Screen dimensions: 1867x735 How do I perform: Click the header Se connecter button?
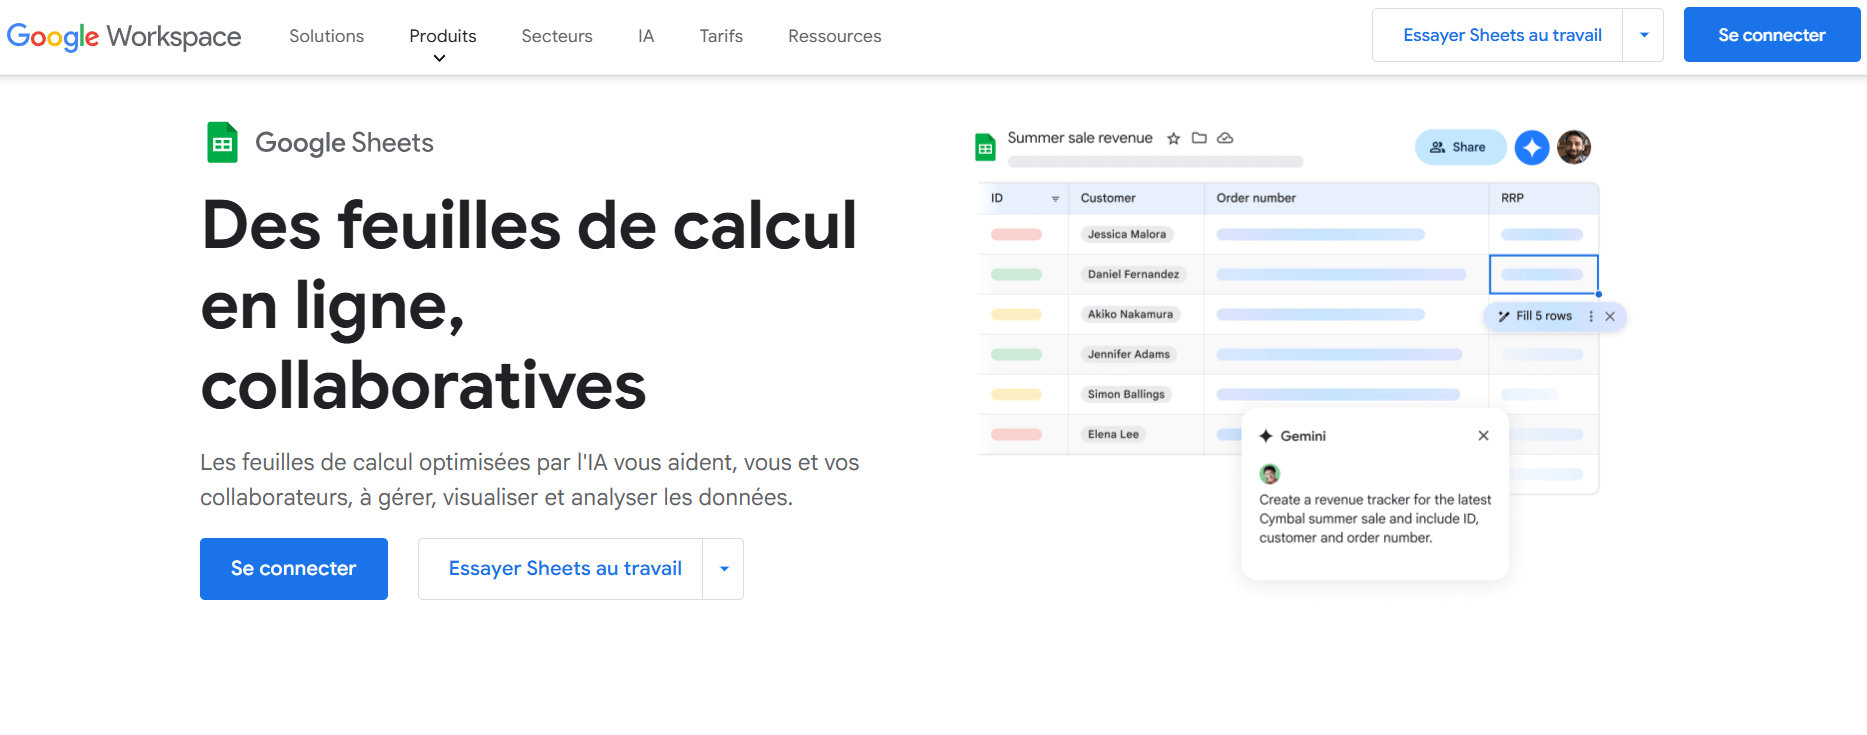1772,35
